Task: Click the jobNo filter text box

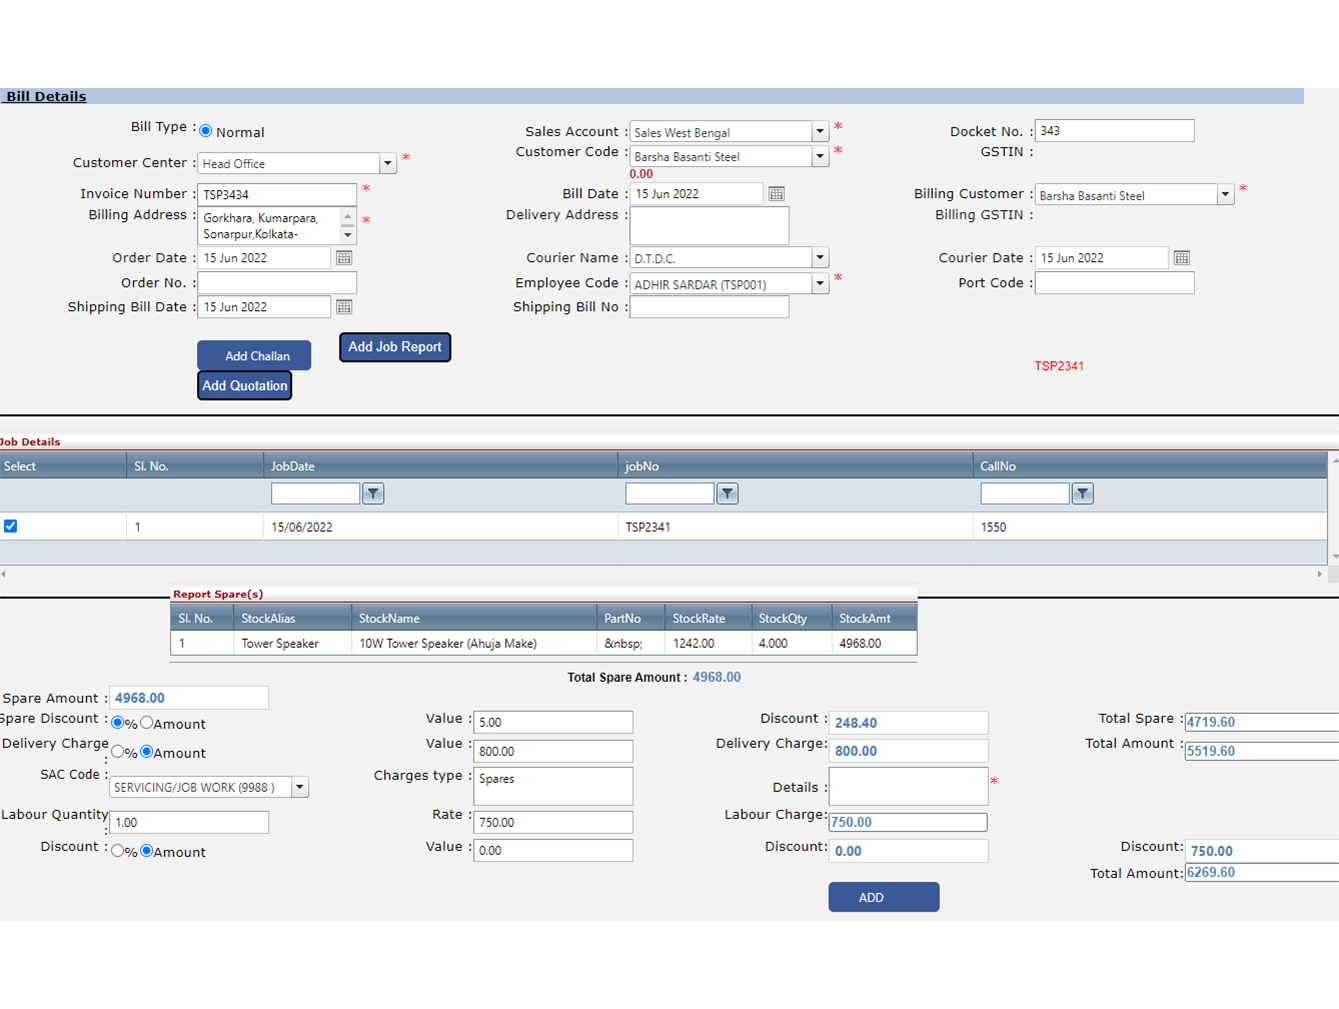Action: coord(669,493)
